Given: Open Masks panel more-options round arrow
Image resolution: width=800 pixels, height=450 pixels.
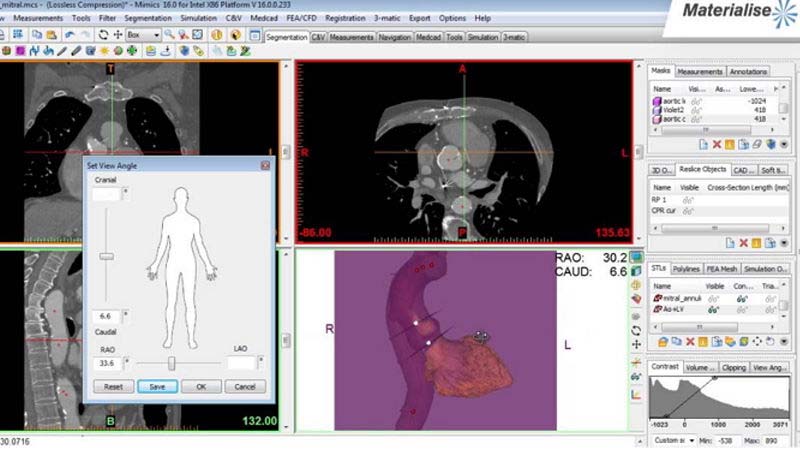Looking at the screenshot, I should 784,145.
